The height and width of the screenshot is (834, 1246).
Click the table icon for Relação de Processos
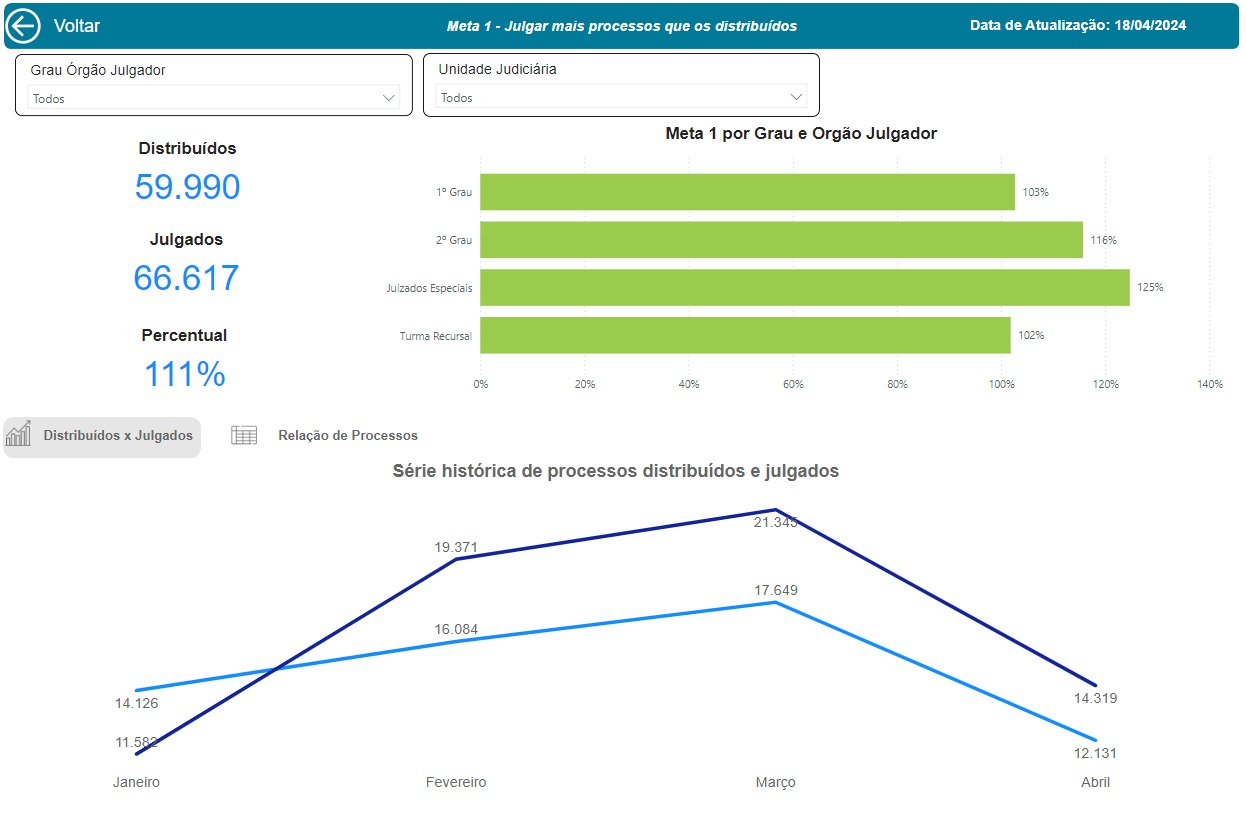pos(244,435)
